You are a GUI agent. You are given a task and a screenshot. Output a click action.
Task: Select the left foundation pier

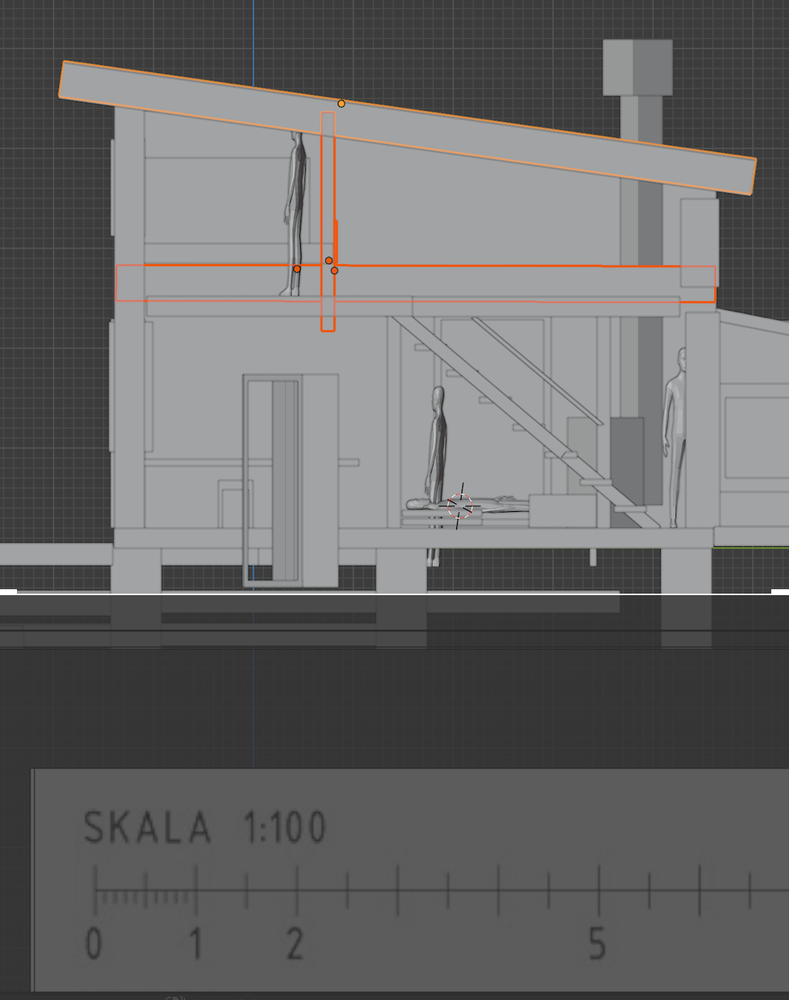click(x=135, y=569)
